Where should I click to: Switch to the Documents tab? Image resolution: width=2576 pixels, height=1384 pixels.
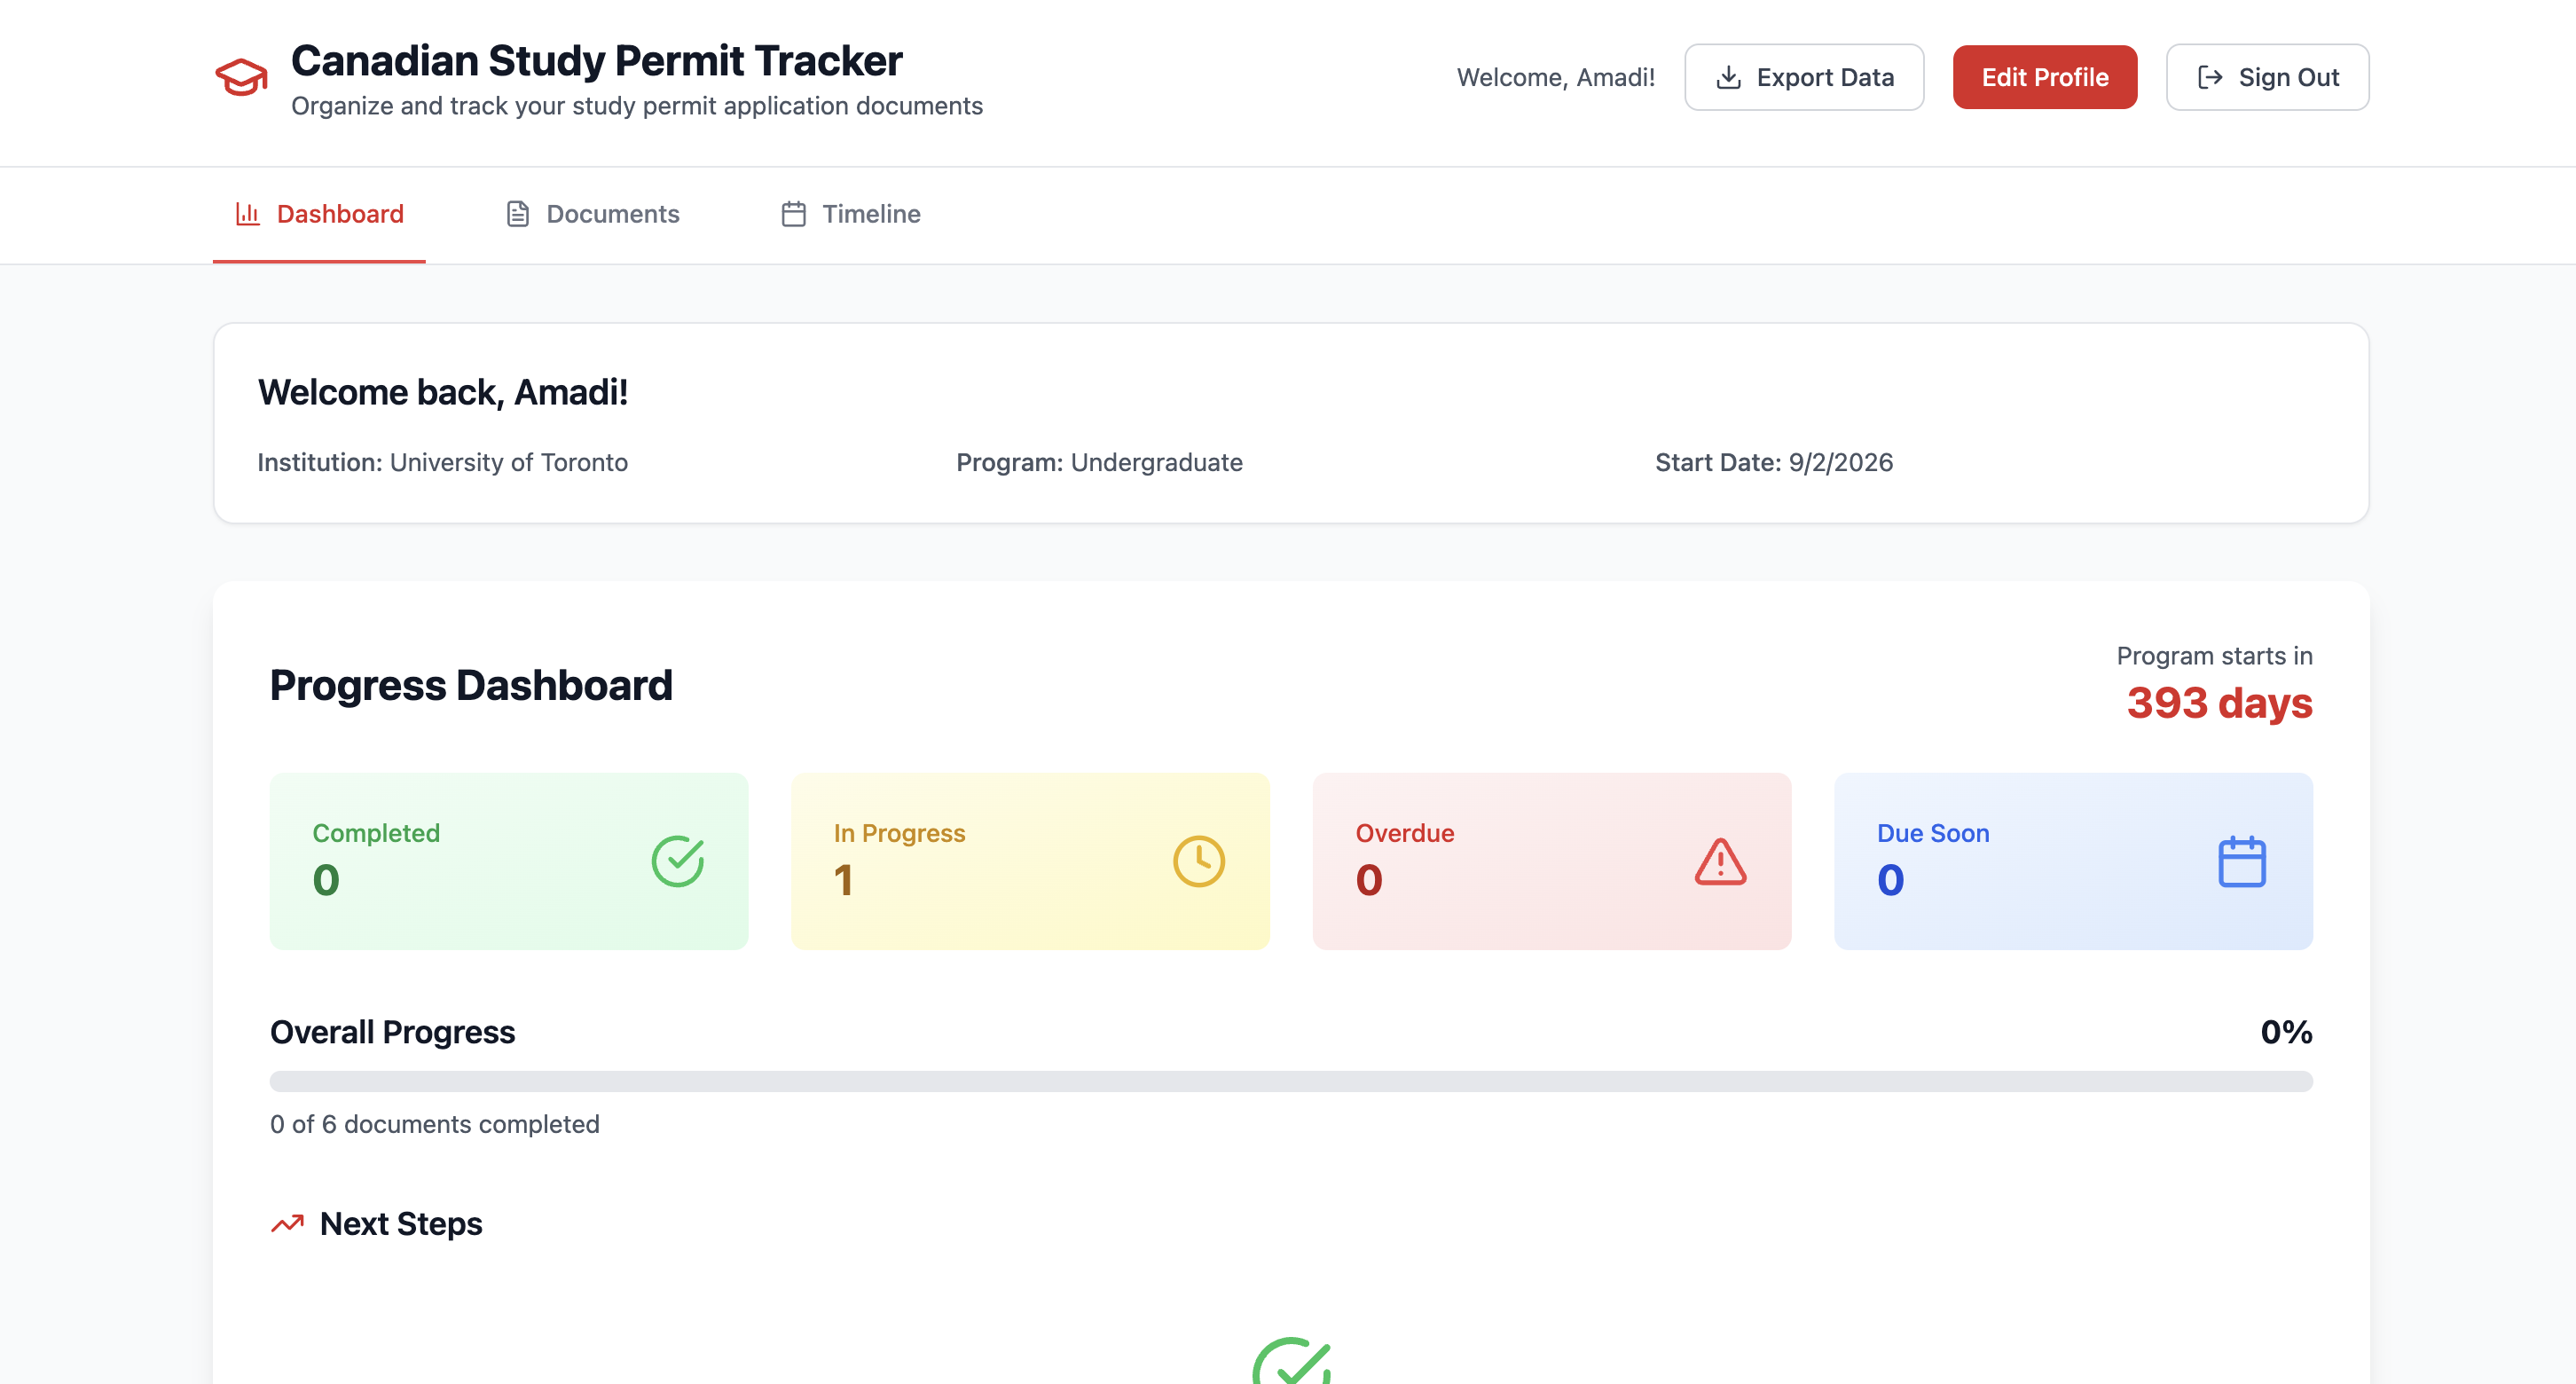pos(592,214)
